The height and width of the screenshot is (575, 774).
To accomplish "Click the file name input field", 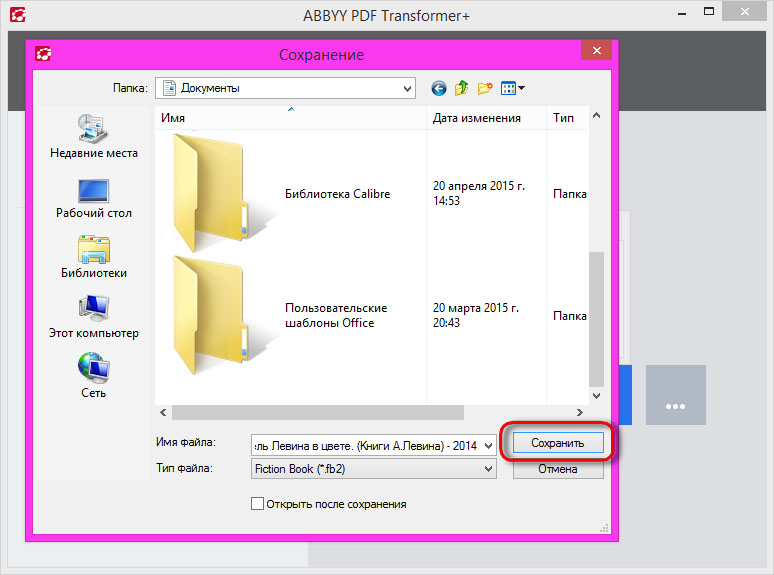I will pos(366,446).
